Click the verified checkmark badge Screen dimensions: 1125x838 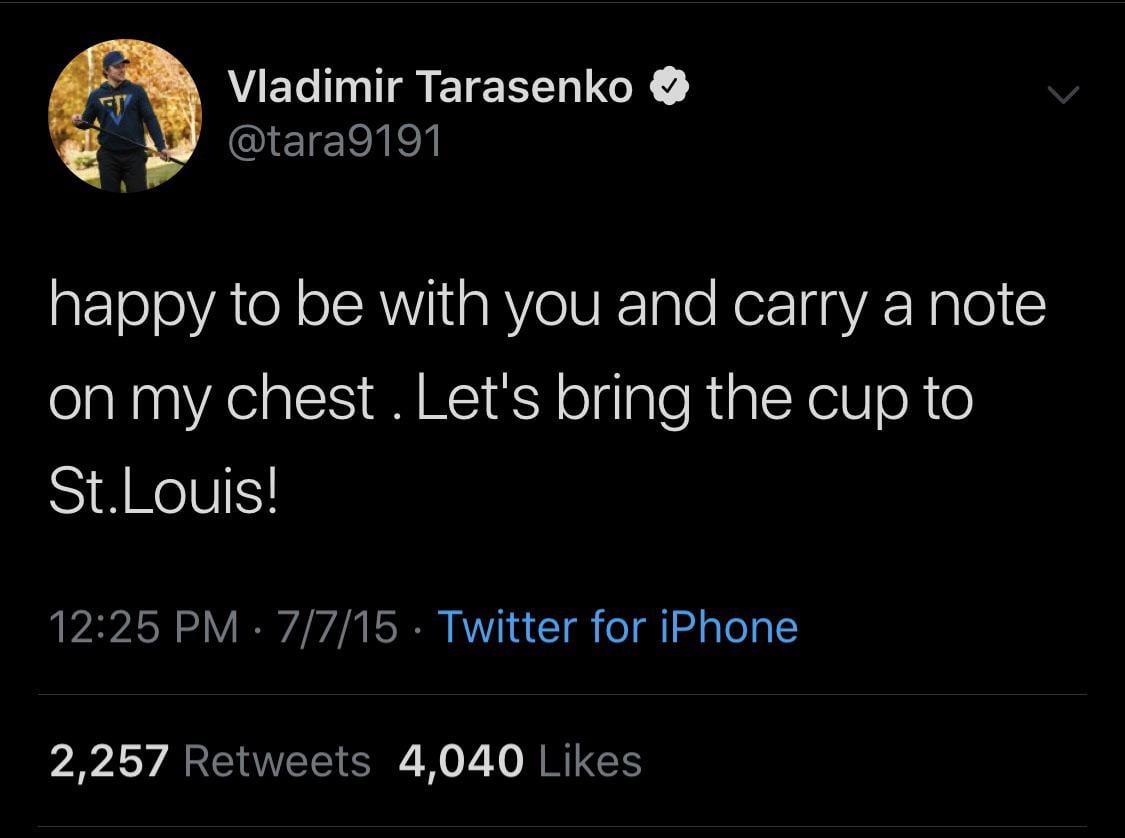(x=667, y=89)
